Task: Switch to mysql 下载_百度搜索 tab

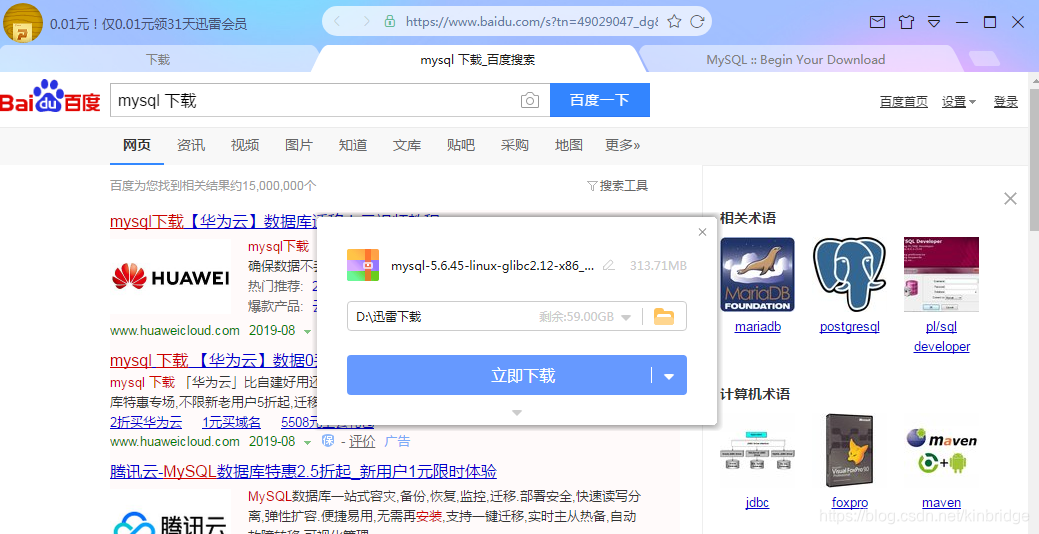Action: click(477, 60)
